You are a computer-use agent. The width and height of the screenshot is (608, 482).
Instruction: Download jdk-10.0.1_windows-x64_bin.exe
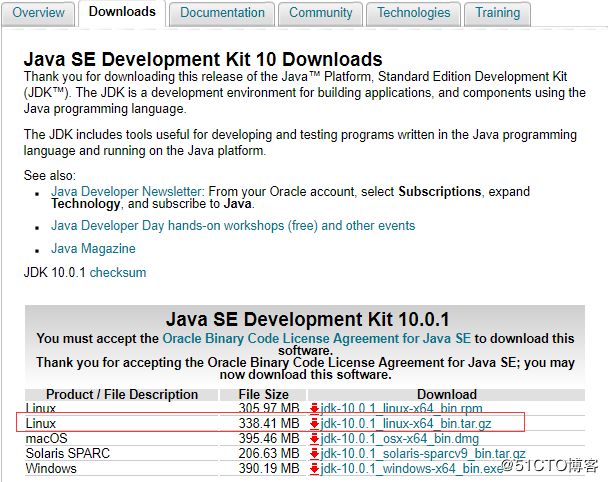point(412,468)
